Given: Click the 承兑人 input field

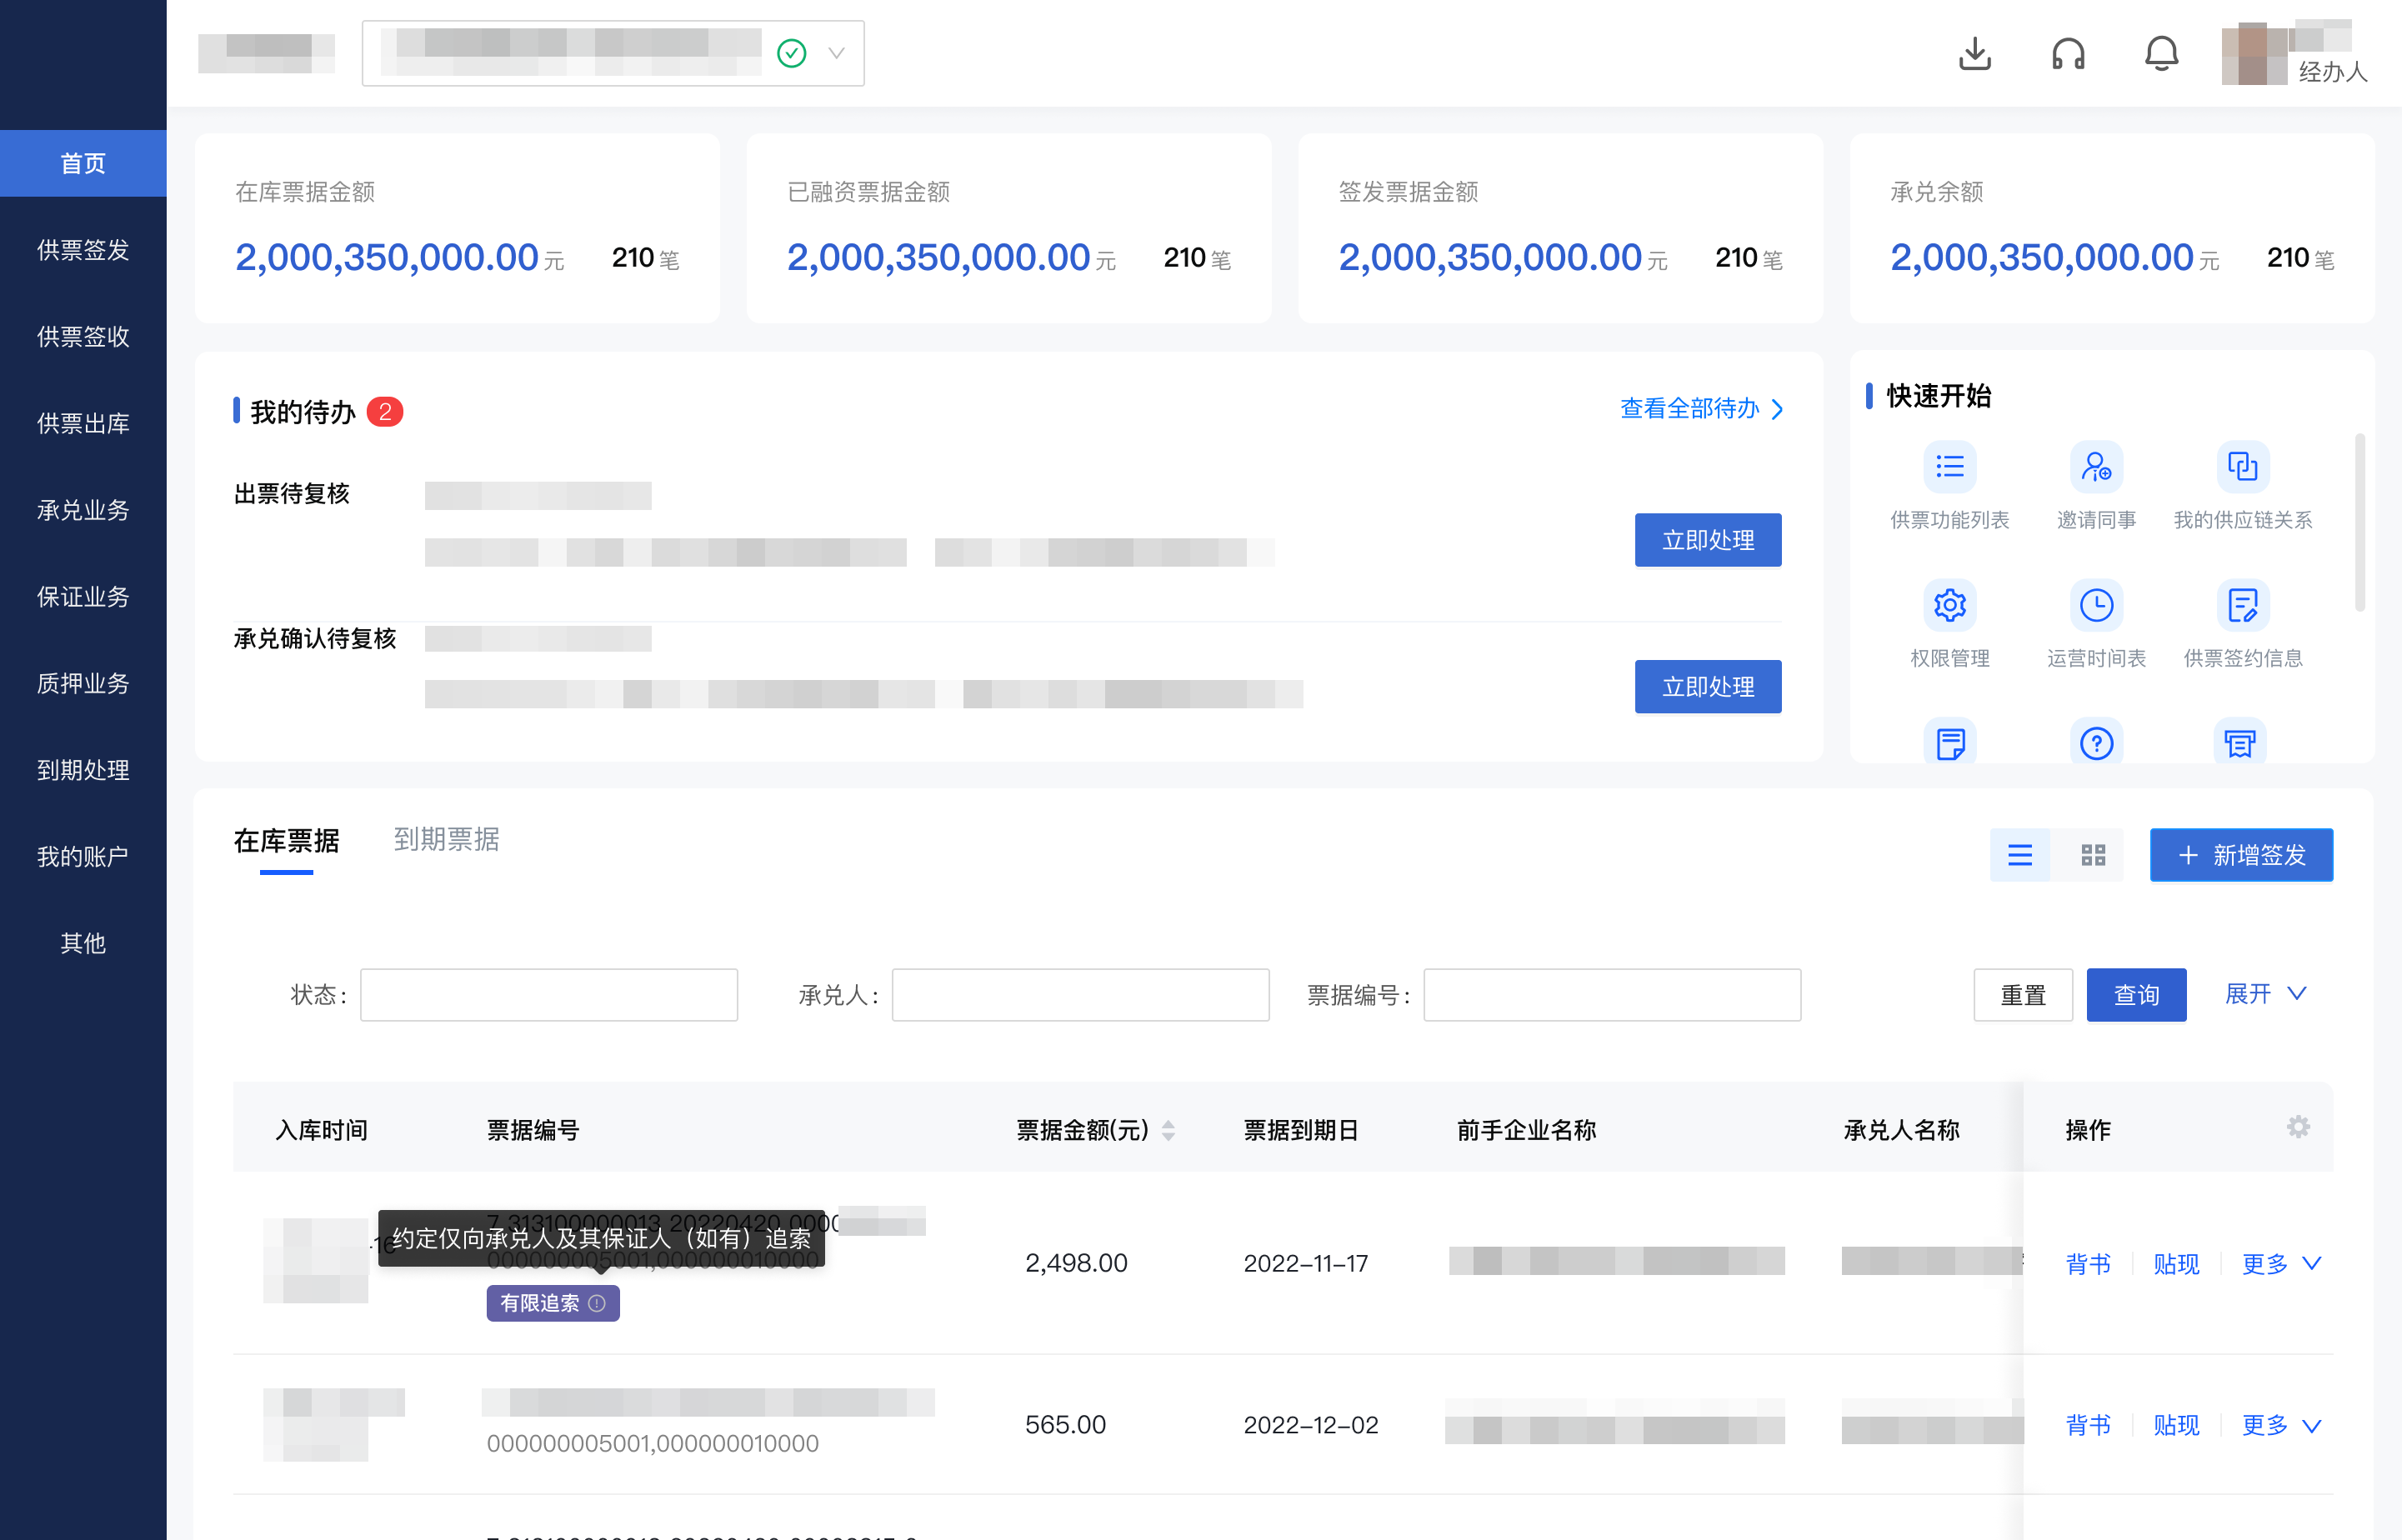Looking at the screenshot, I should coord(1080,995).
